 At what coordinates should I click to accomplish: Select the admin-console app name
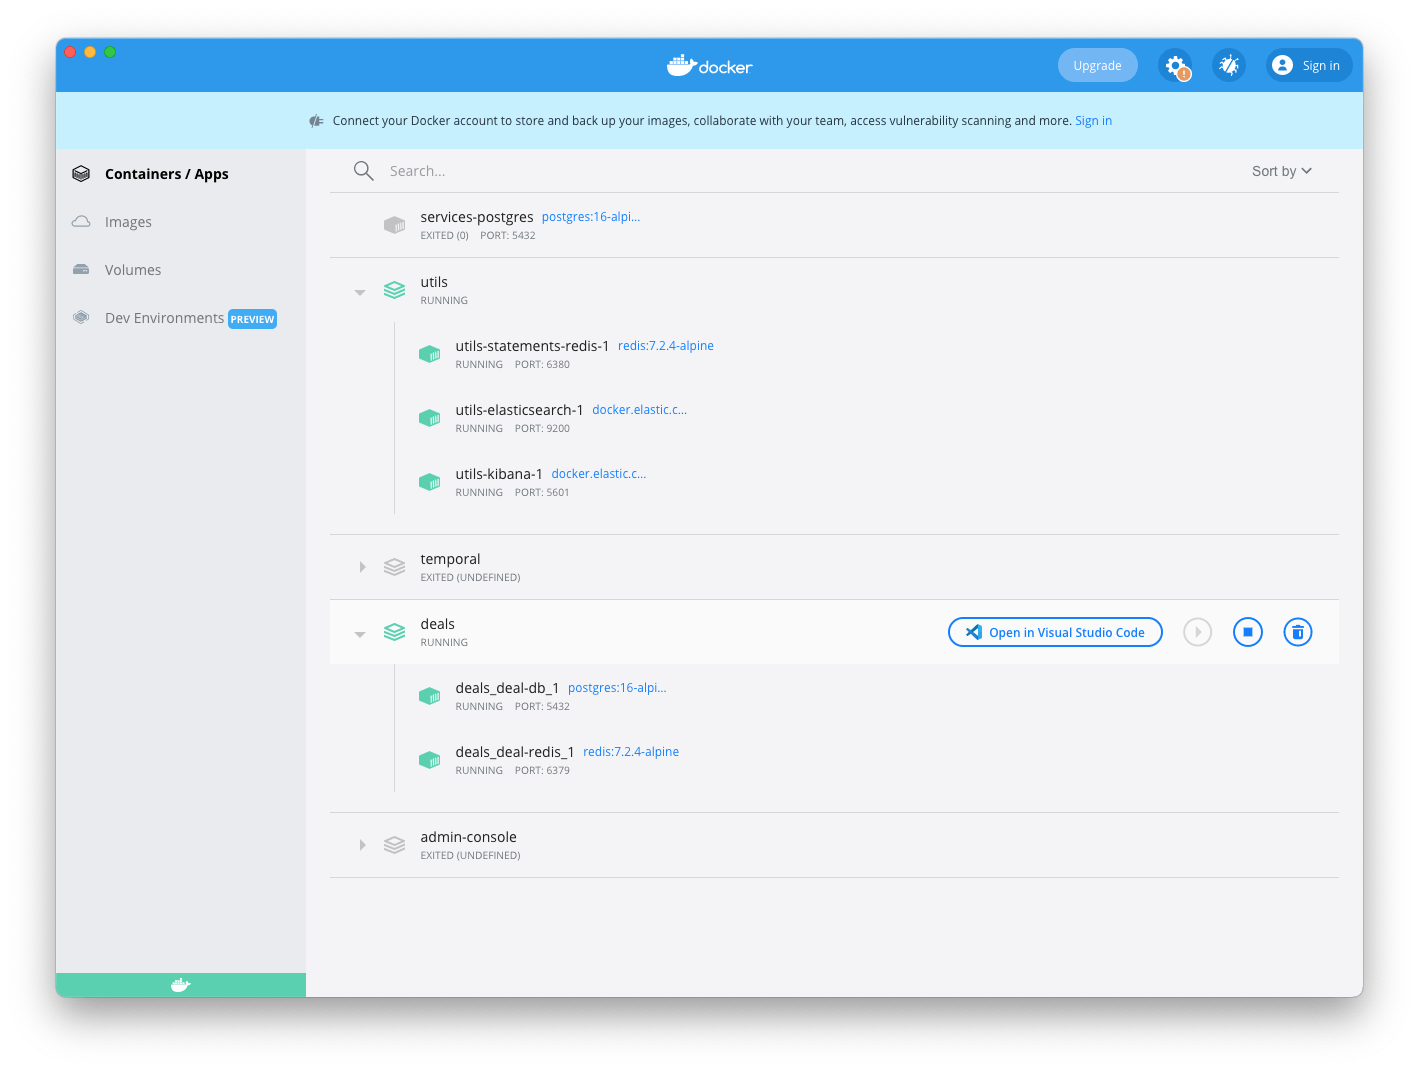pos(468,837)
